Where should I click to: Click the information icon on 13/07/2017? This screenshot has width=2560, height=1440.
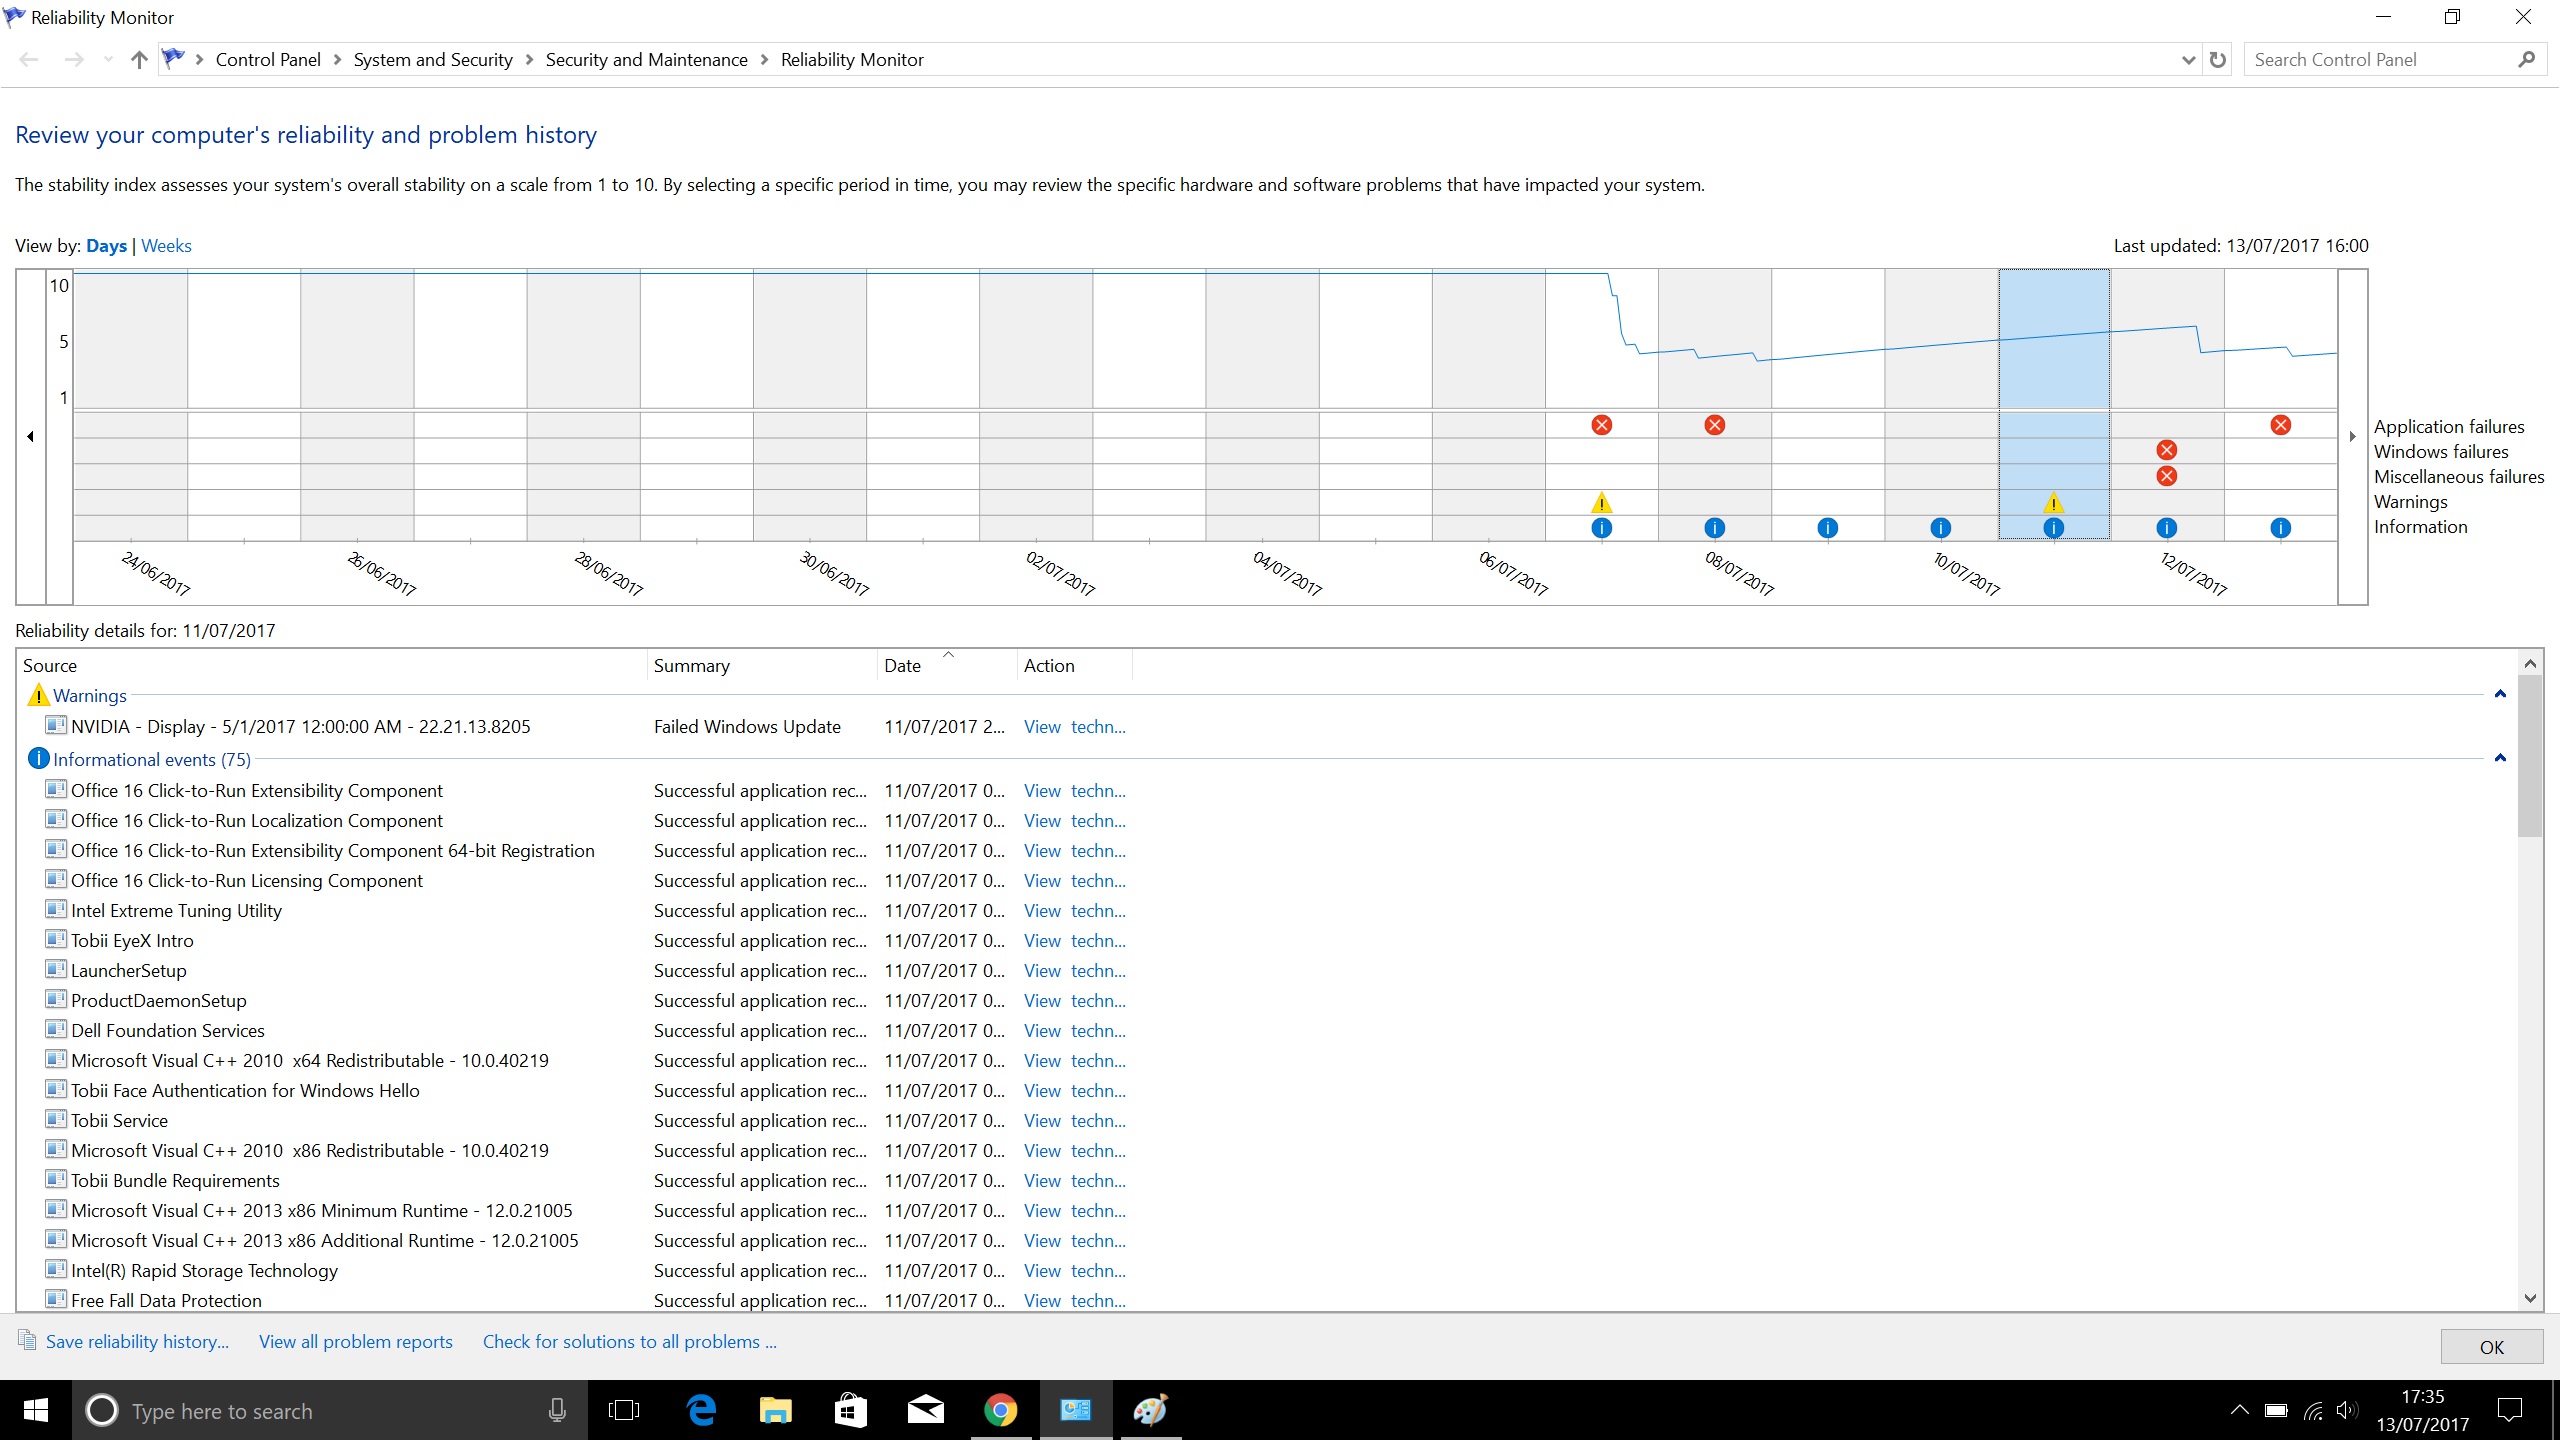2280,528
